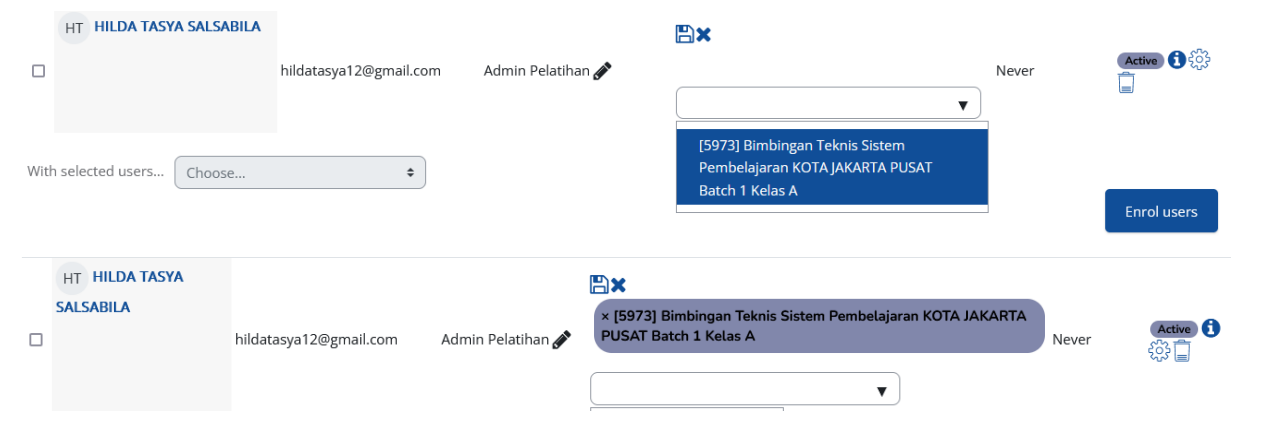Screen dimensions: 1281x445
Task: Open enrolment settings gear in the upper row
Action: [1199, 60]
